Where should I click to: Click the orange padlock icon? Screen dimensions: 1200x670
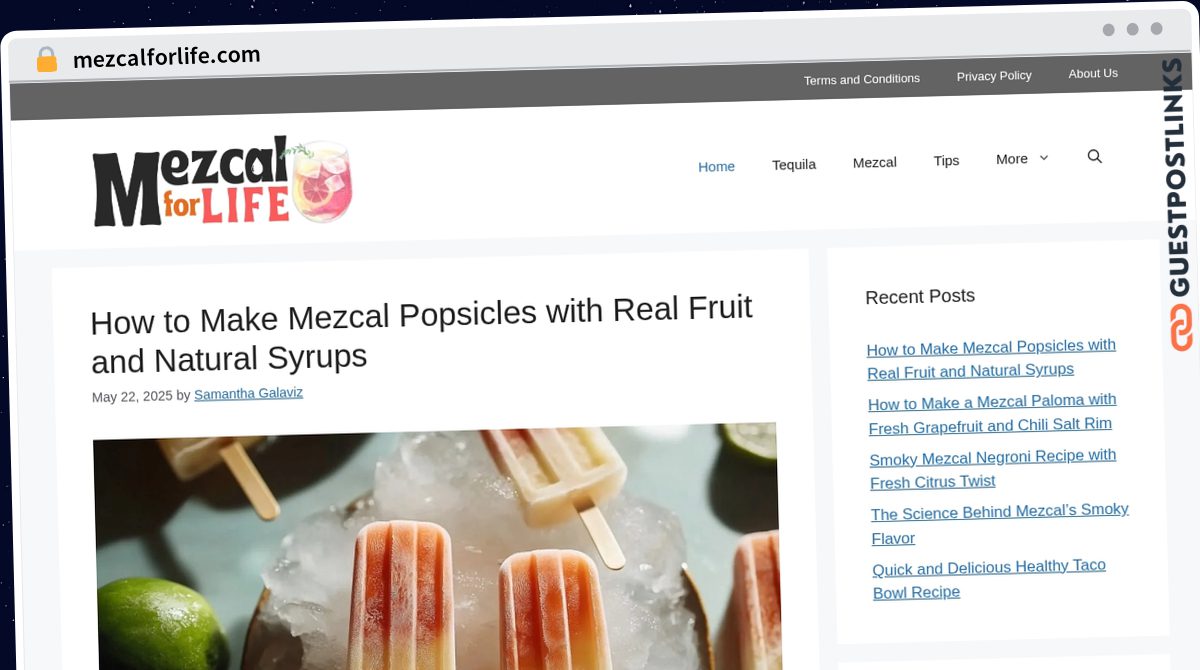click(46, 60)
